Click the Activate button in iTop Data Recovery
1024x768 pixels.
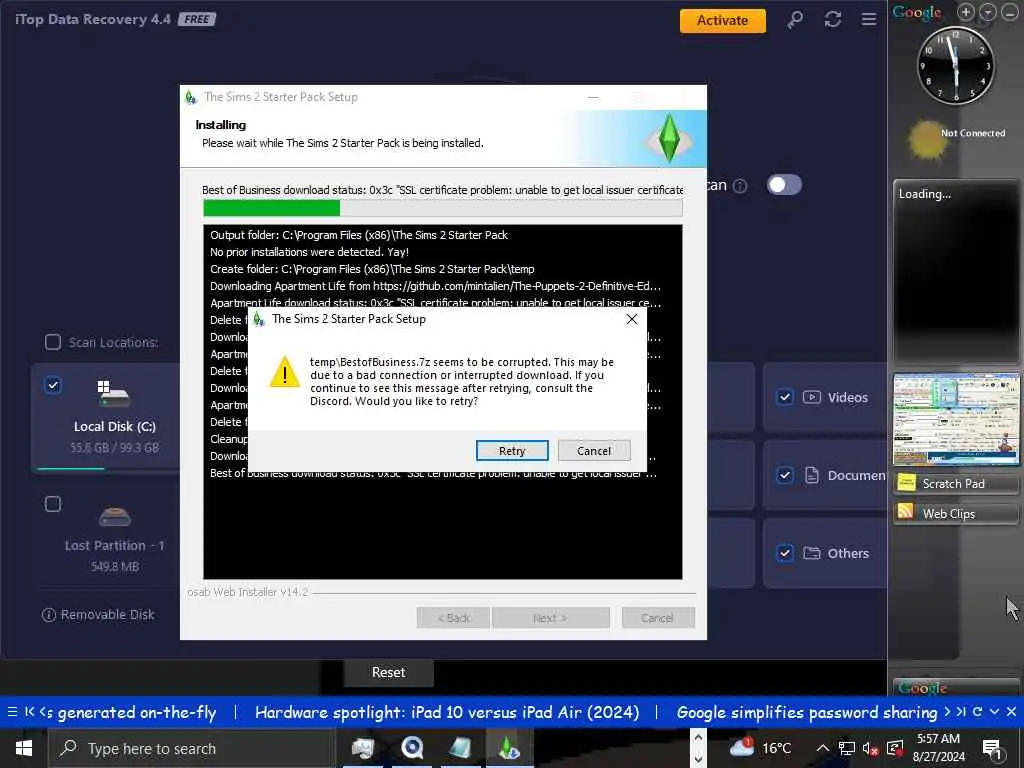(x=722, y=20)
